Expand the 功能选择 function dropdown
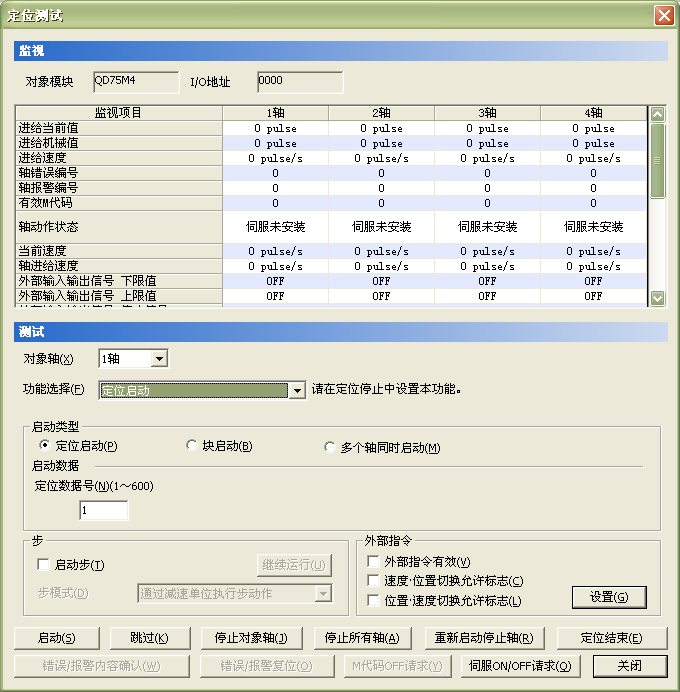The height and width of the screenshot is (692, 680). pyautogui.click(x=296, y=391)
